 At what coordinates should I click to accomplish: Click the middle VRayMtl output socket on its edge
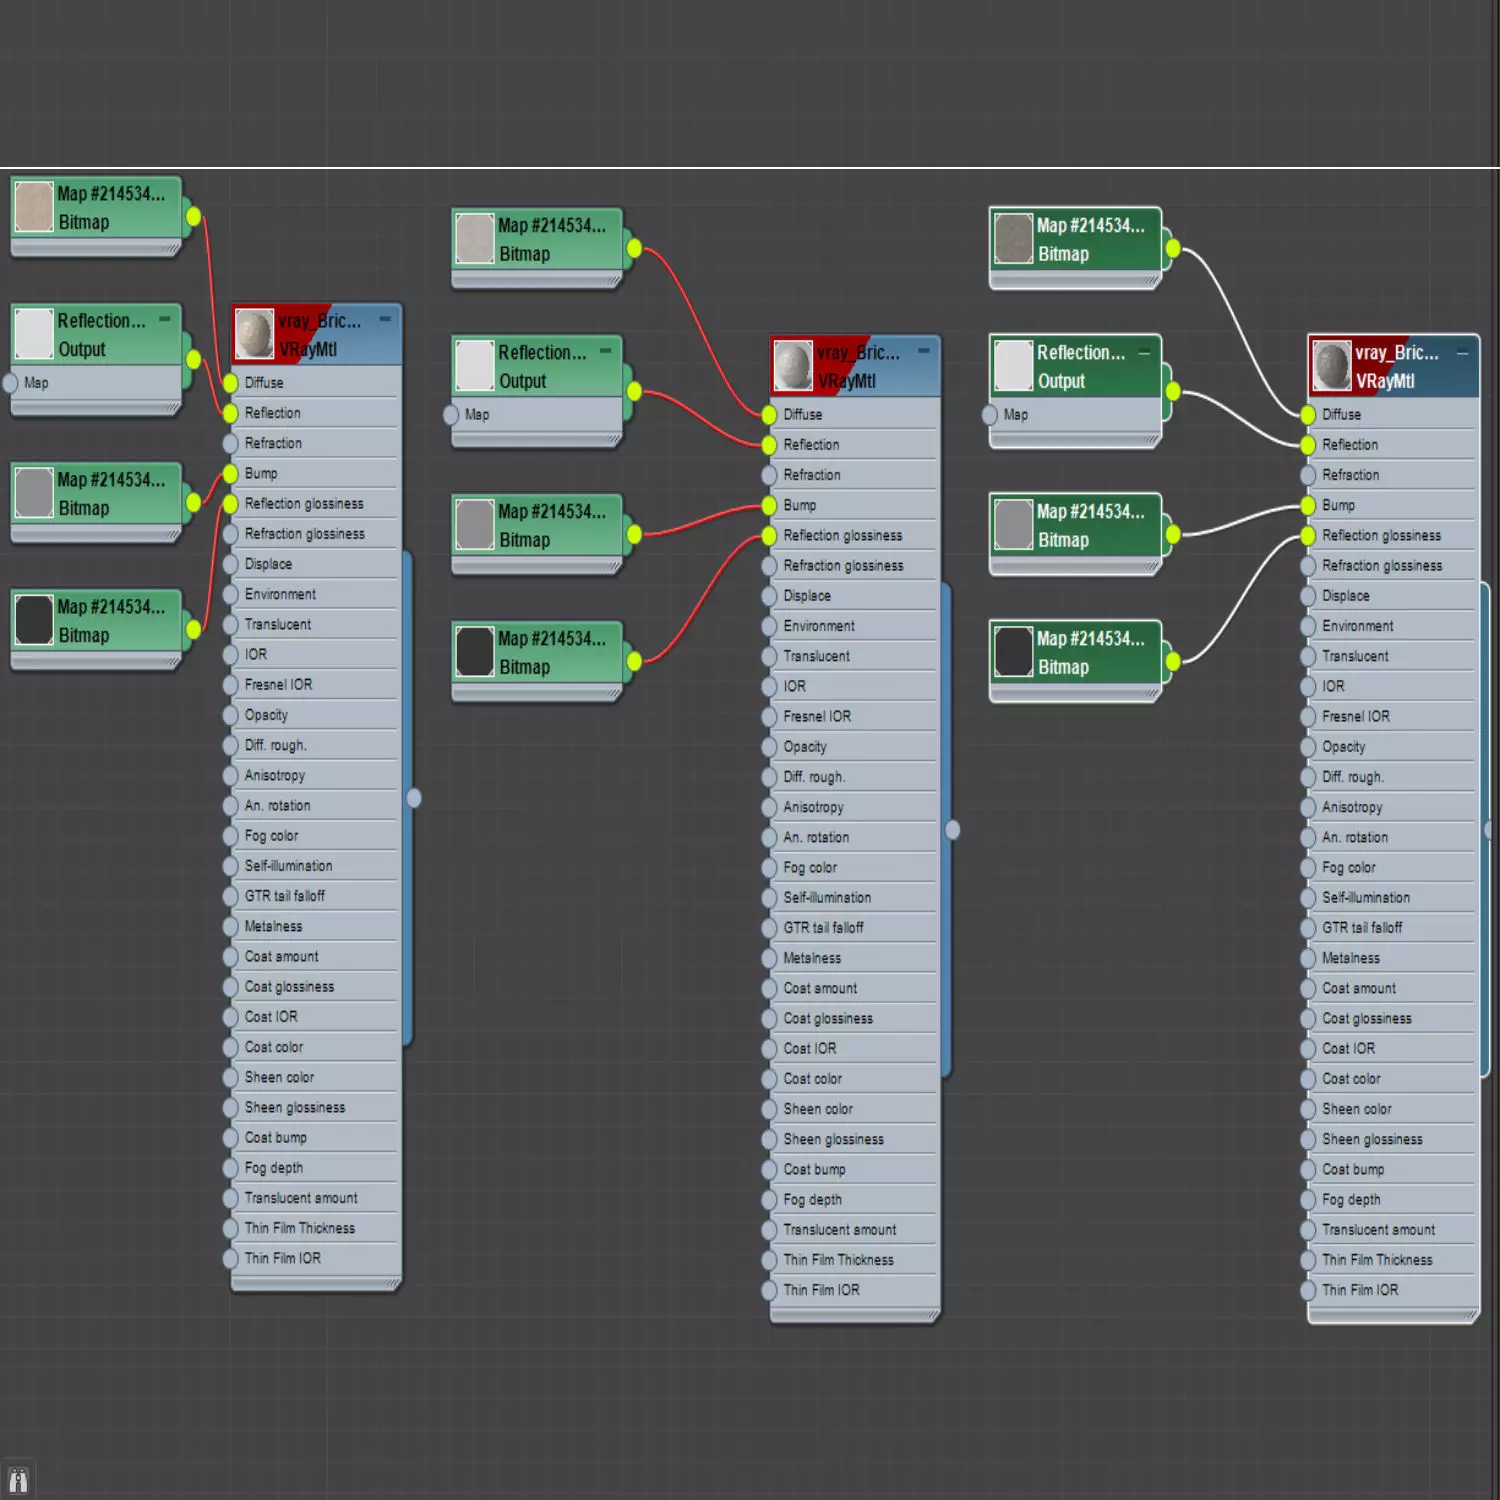[952, 829]
